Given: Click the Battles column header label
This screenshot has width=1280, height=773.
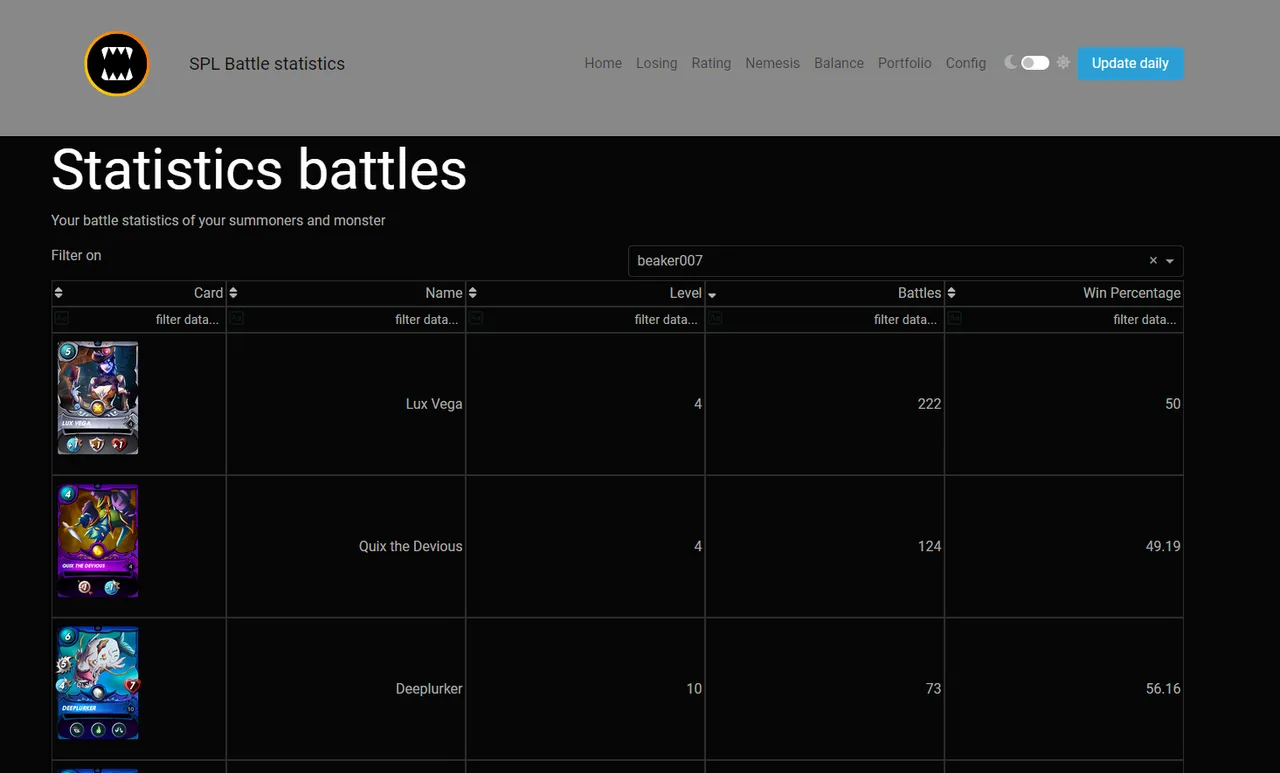Looking at the screenshot, I should pos(920,293).
